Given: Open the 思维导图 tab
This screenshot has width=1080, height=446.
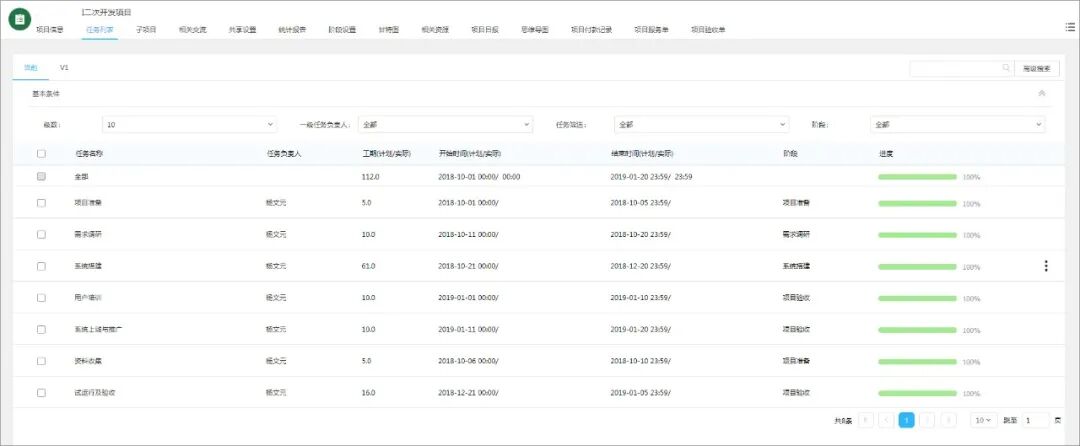Looking at the screenshot, I should pyautogui.click(x=534, y=30).
